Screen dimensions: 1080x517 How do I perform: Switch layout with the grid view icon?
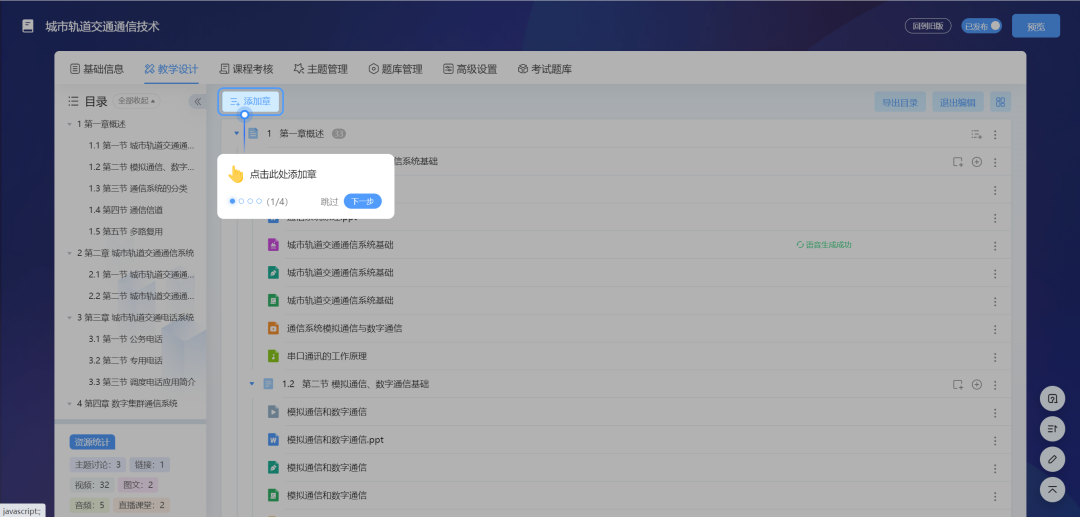[1000, 103]
